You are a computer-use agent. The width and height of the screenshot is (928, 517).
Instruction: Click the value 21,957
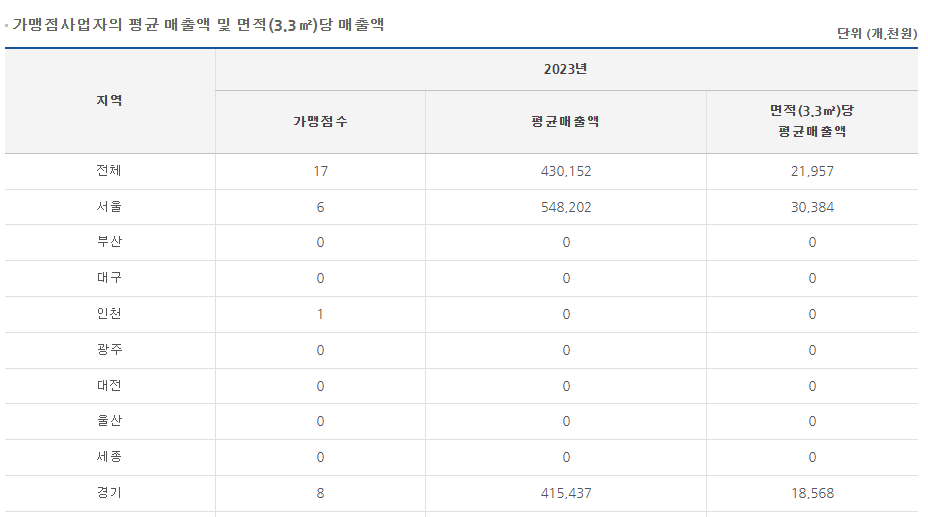point(812,172)
